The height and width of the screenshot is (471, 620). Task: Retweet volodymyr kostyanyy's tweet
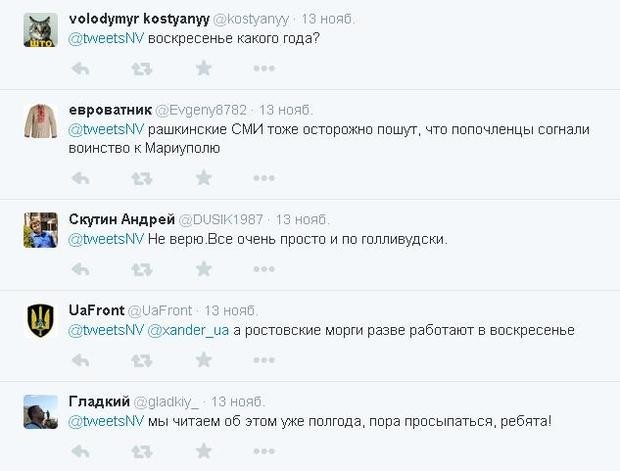[x=142, y=69]
